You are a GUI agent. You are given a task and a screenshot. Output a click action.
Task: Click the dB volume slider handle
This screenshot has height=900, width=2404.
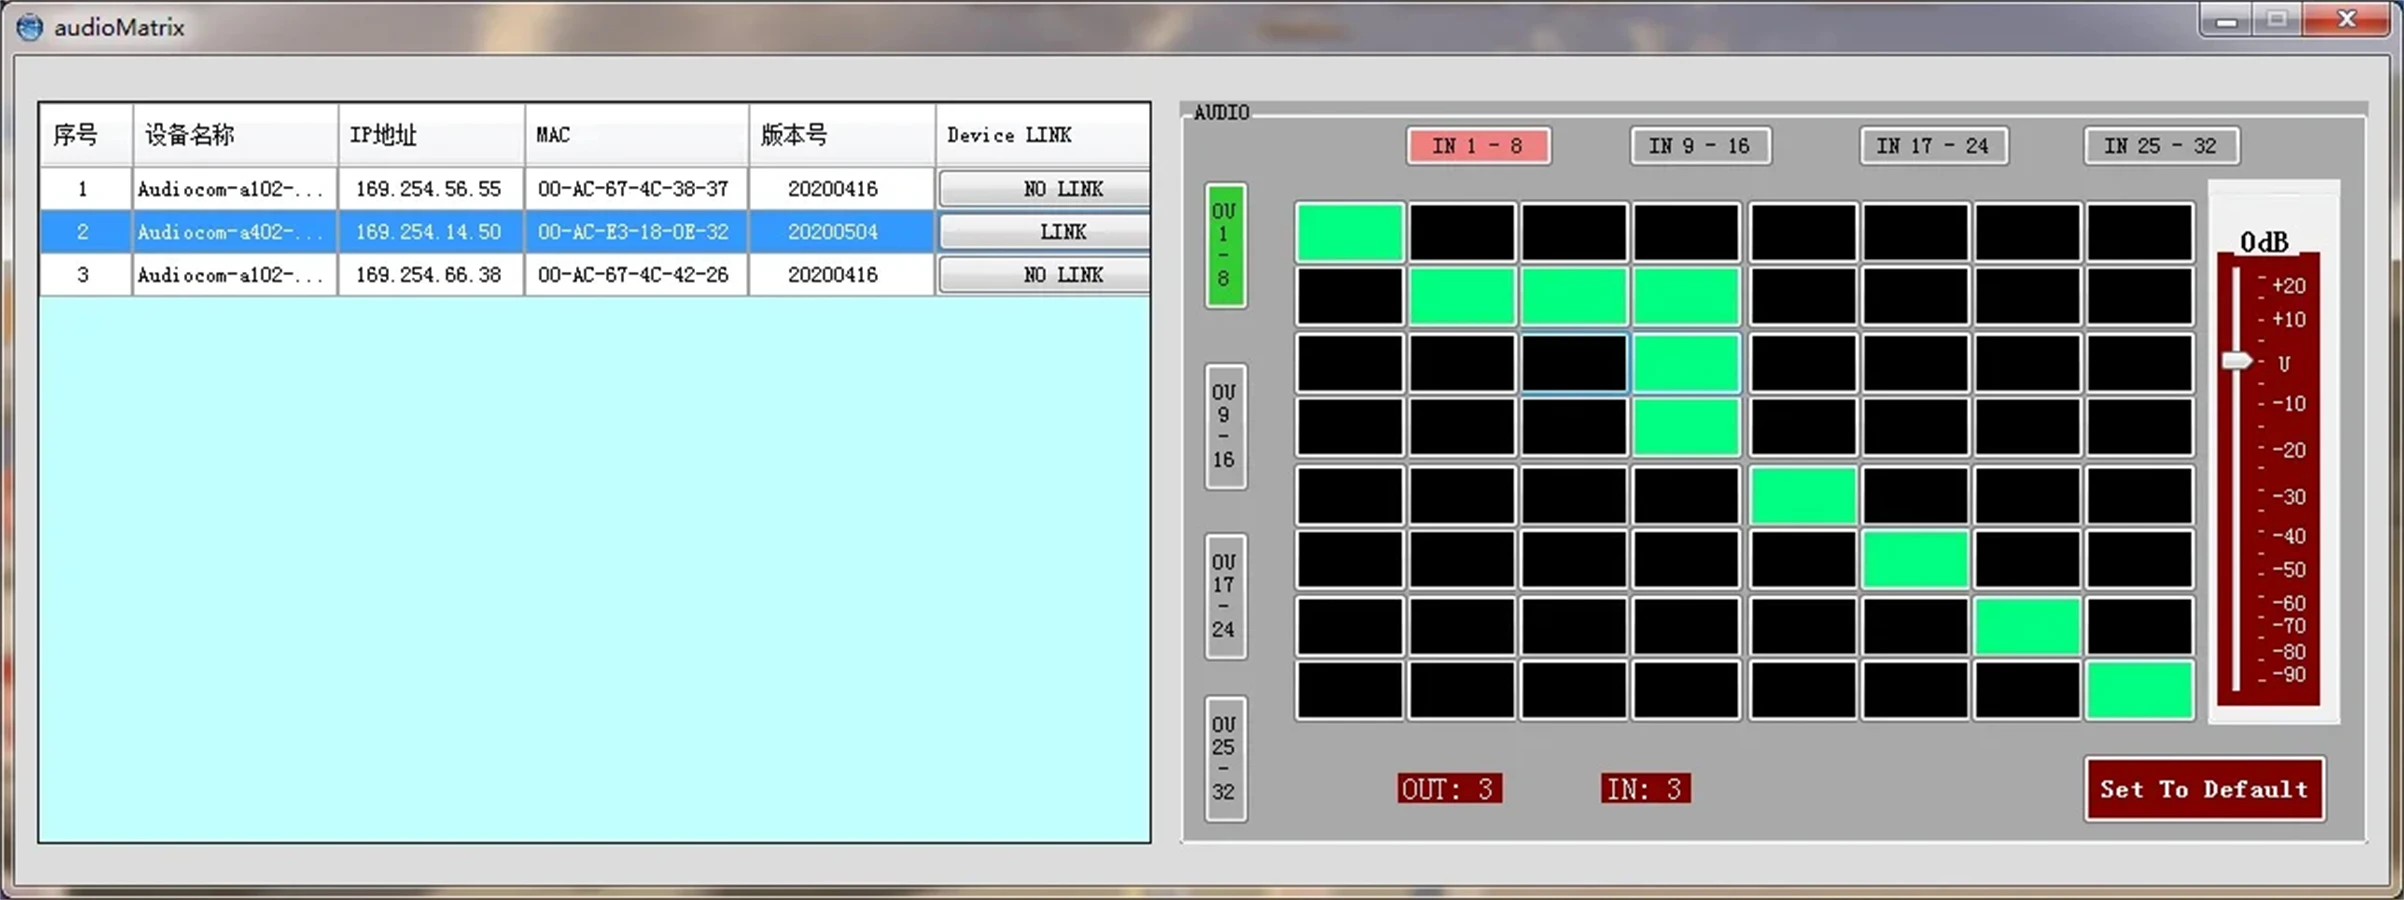[2237, 360]
